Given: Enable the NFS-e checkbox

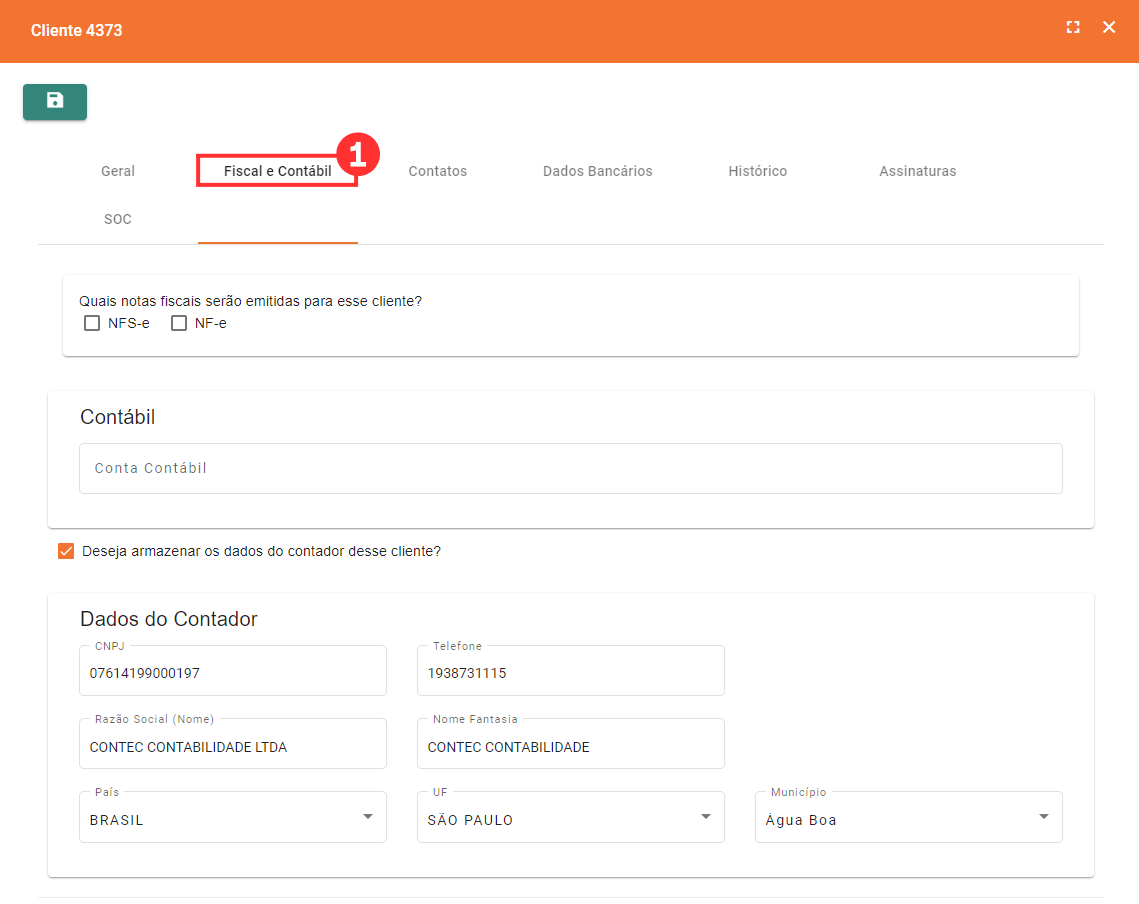Looking at the screenshot, I should coord(92,323).
